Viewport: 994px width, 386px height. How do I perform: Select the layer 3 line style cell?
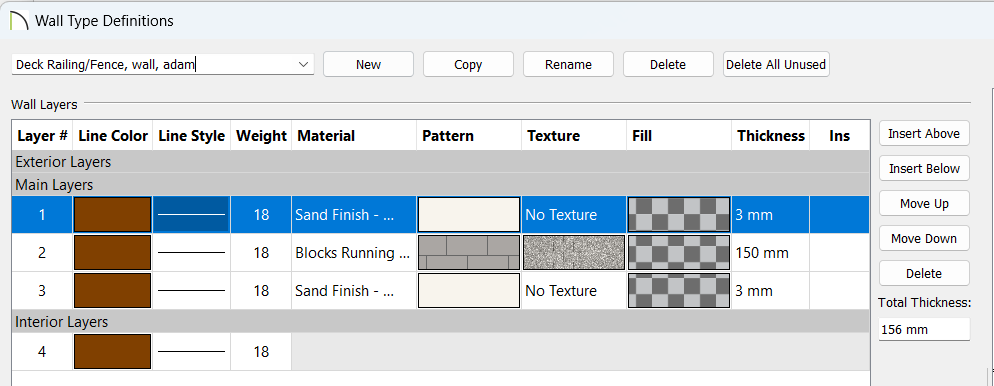191,291
